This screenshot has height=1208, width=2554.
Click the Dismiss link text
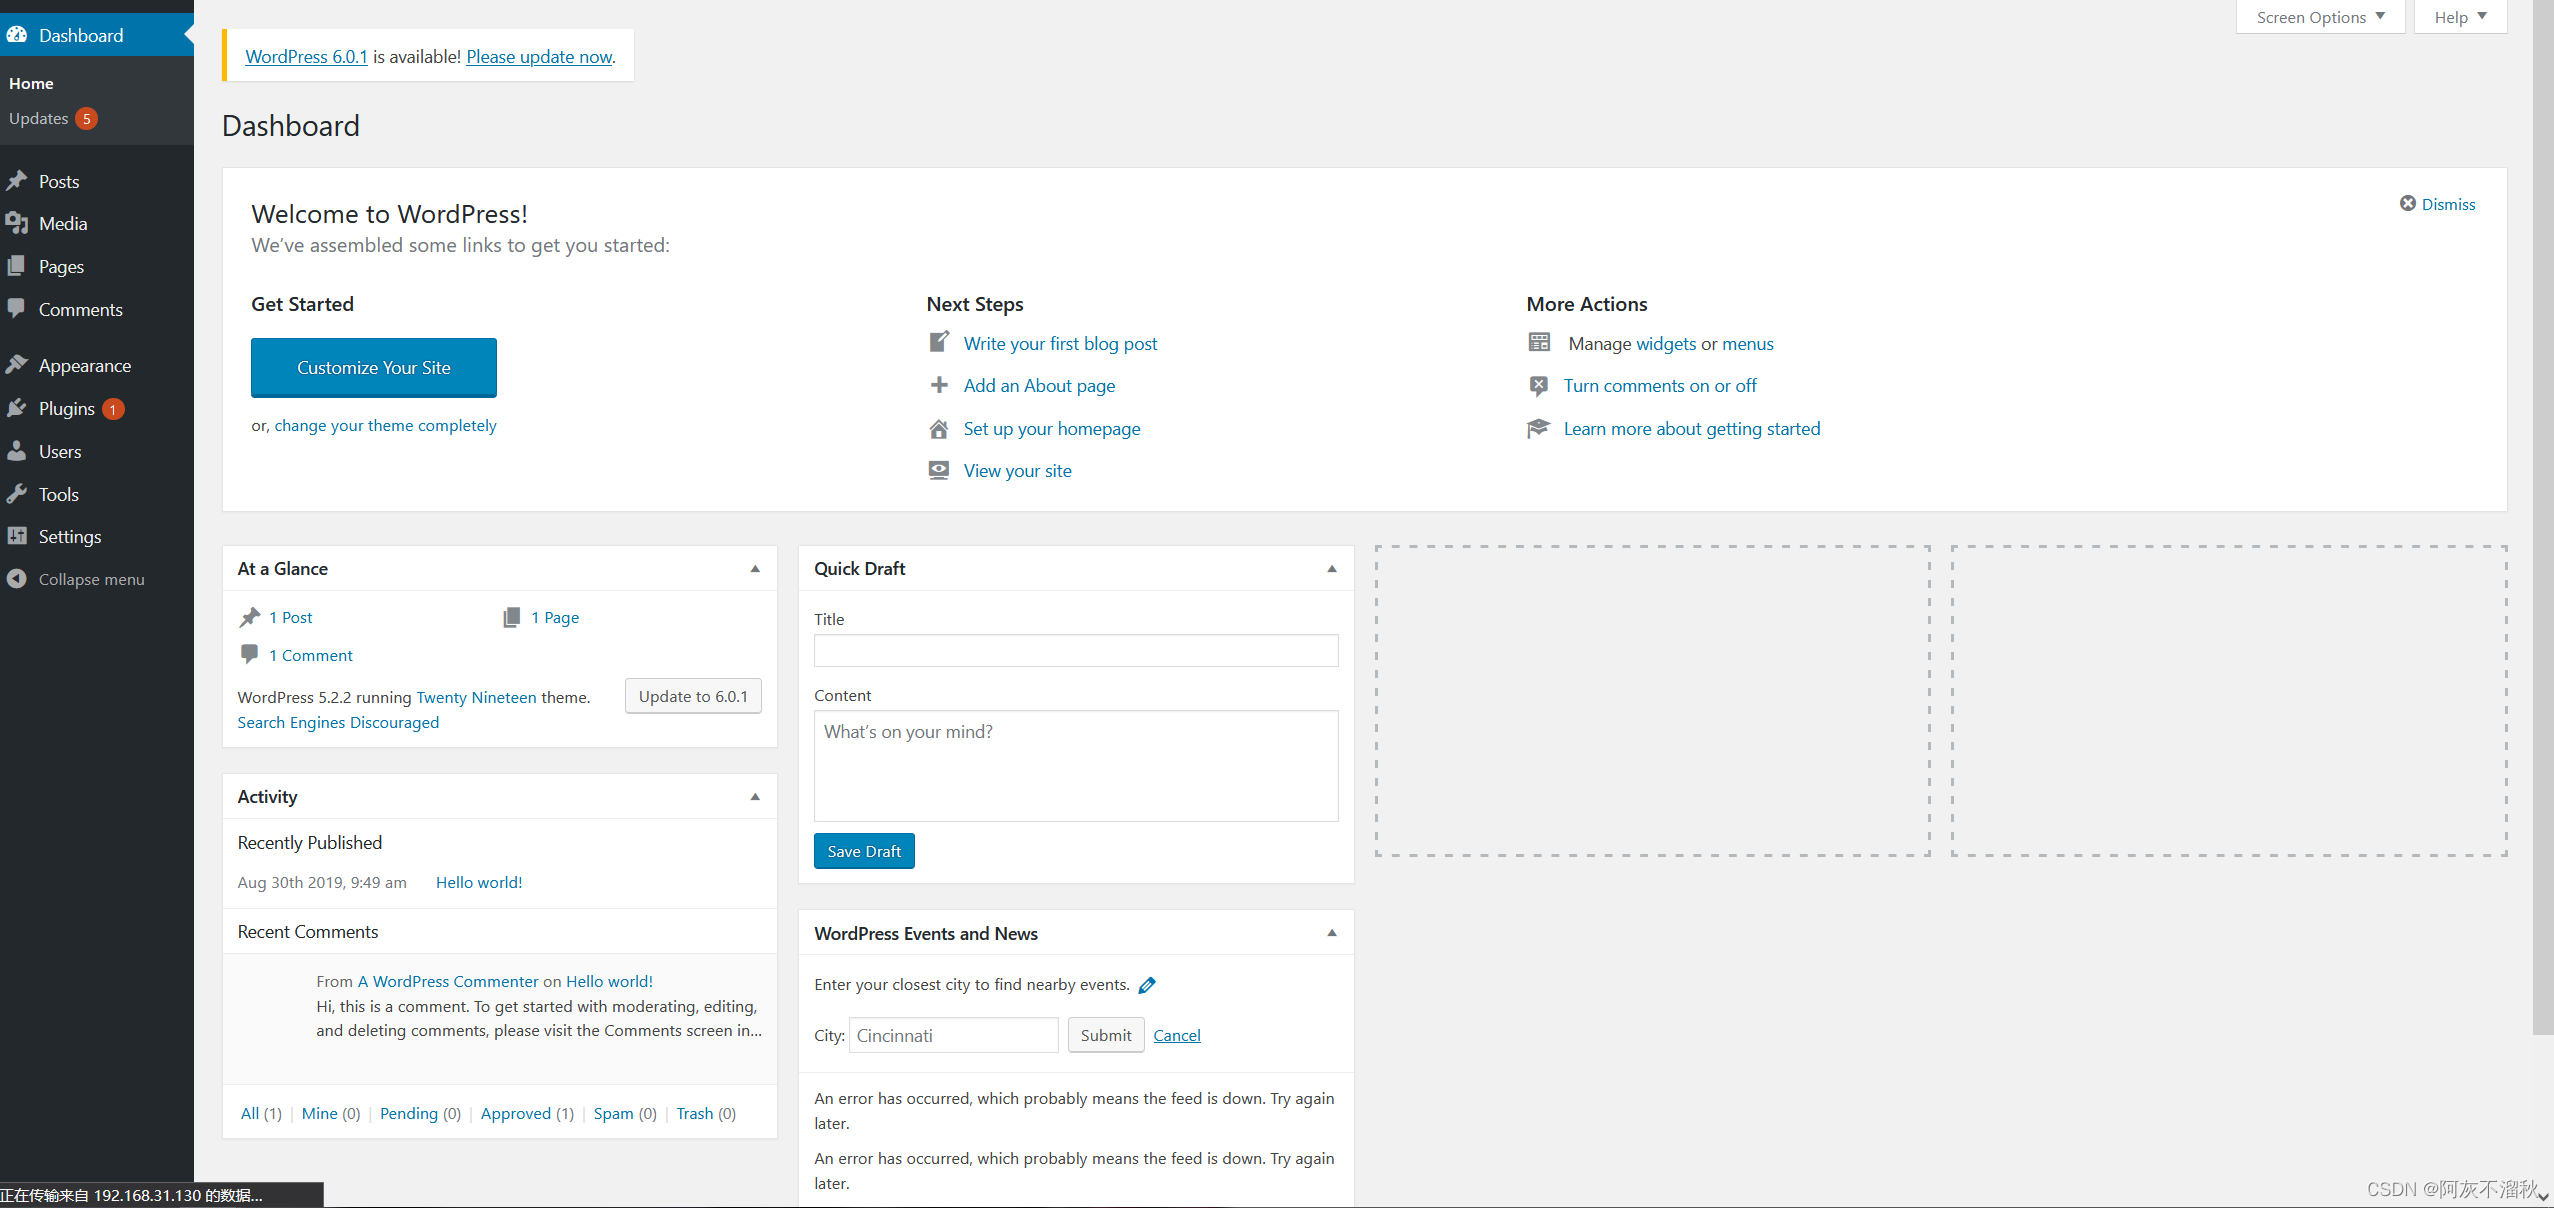2449,204
